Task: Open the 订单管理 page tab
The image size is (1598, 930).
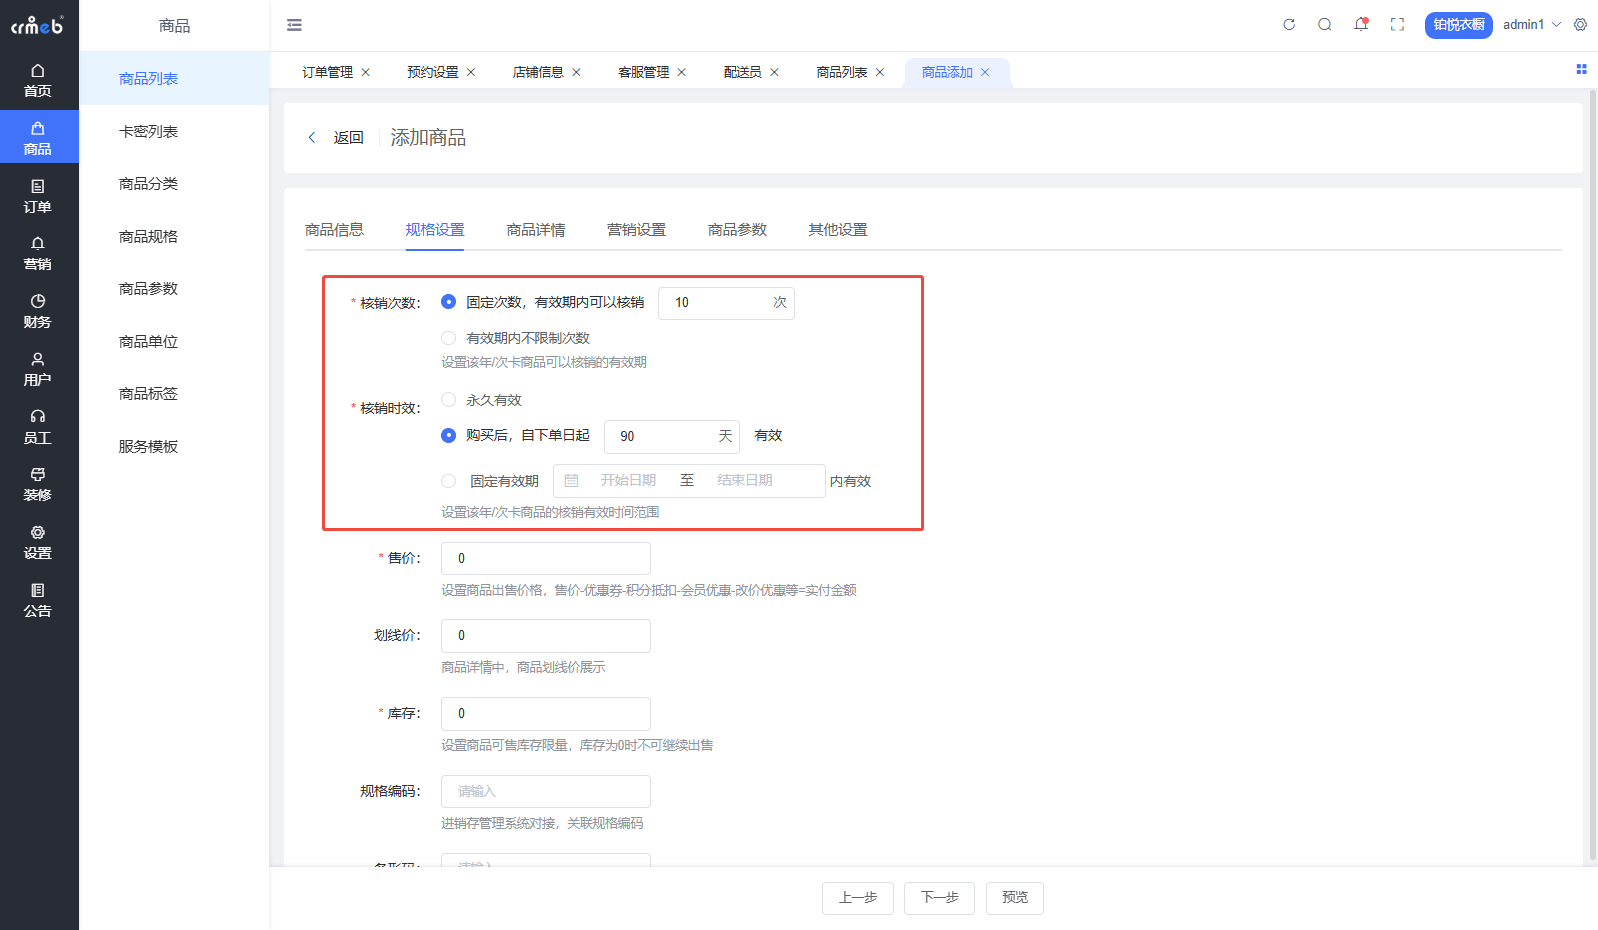Action: [x=327, y=72]
